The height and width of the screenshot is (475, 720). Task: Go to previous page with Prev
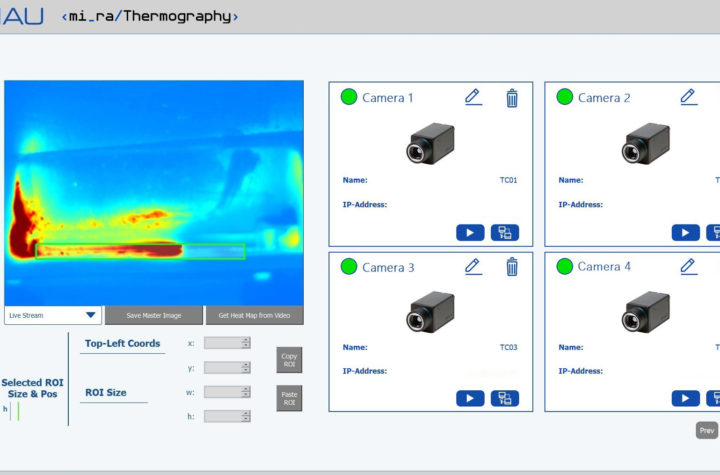[x=707, y=430]
